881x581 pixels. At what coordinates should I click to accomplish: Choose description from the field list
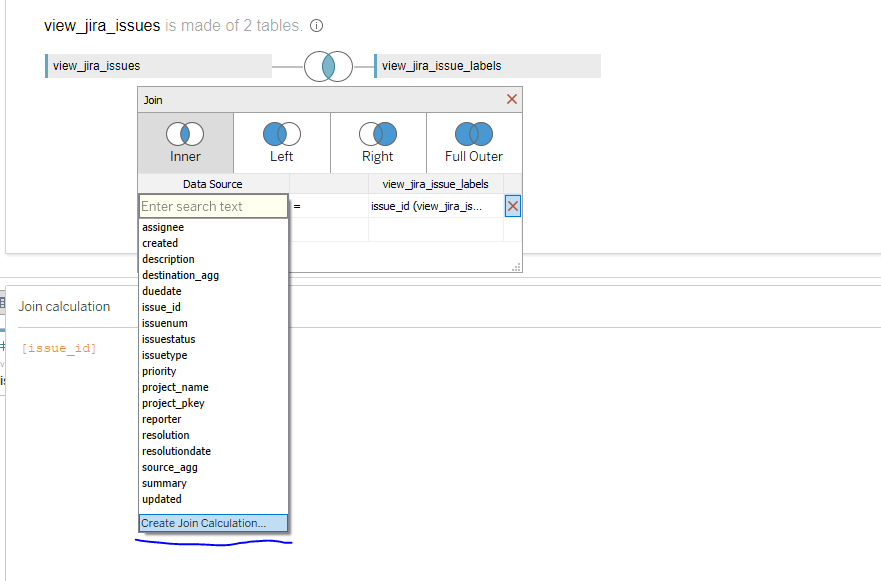click(x=213, y=259)
